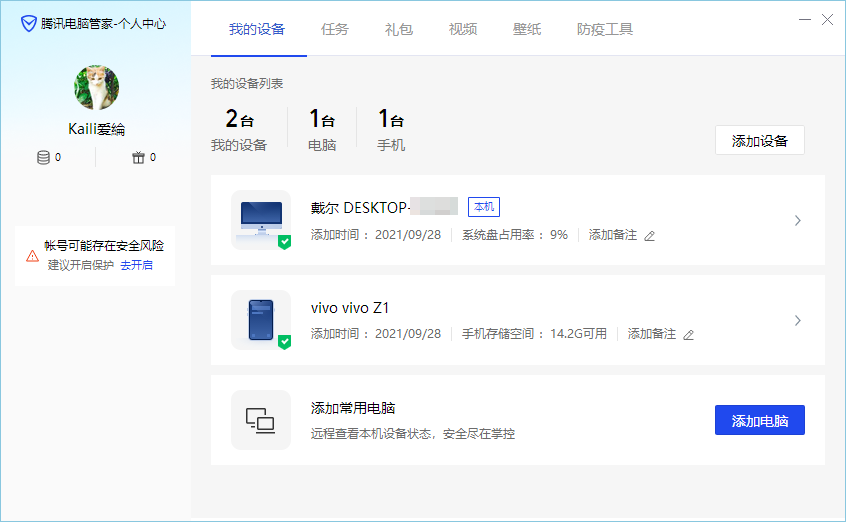Viewport: 846px width, 522px height.
Task: Click 添加备注 on the vivo Z1 row
Action: pos(652,334)
